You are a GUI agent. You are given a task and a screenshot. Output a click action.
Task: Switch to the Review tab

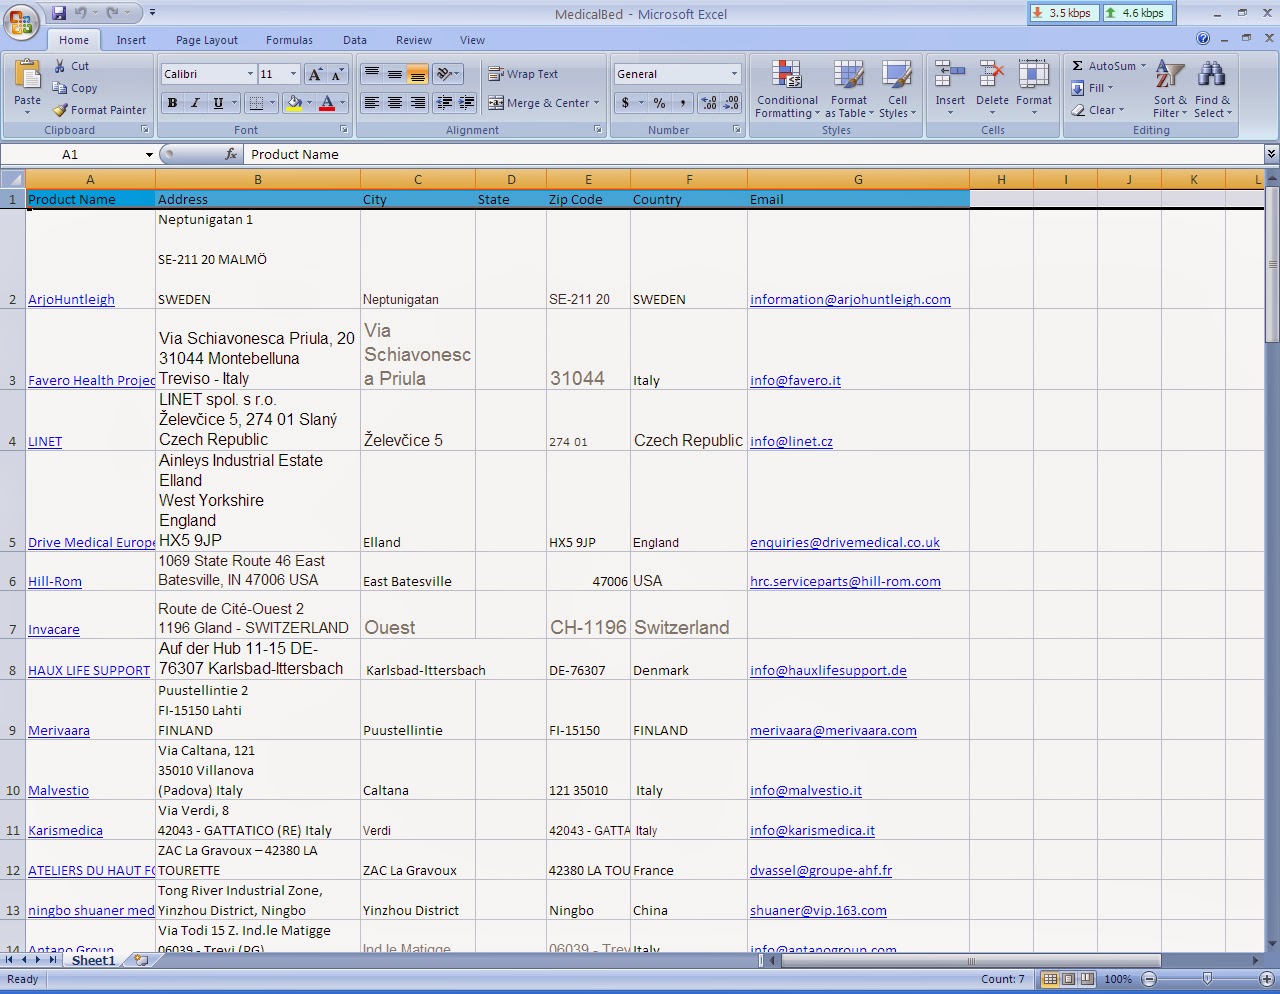[413, 40]
